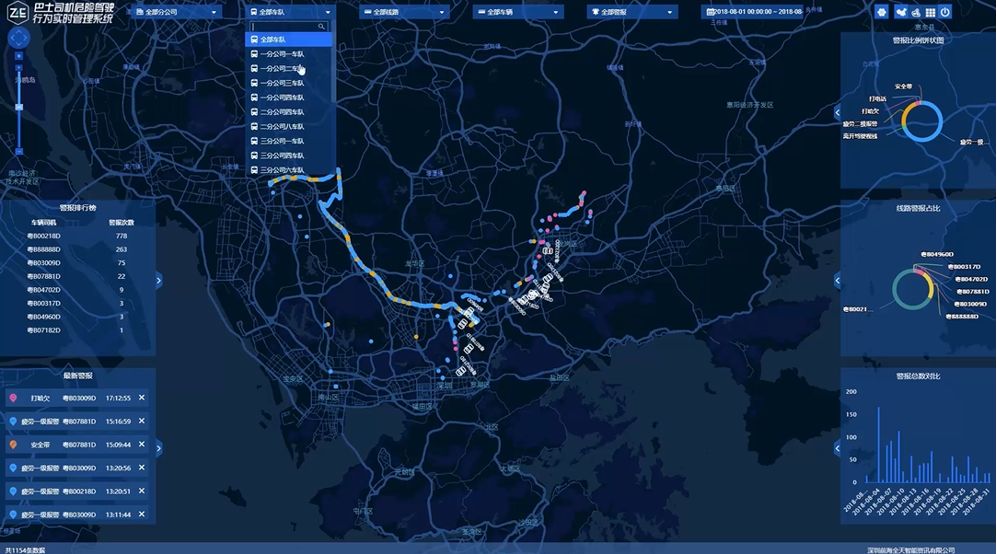
Task: Select 一分公司二车队 from the list
Action: click(289, 69)
